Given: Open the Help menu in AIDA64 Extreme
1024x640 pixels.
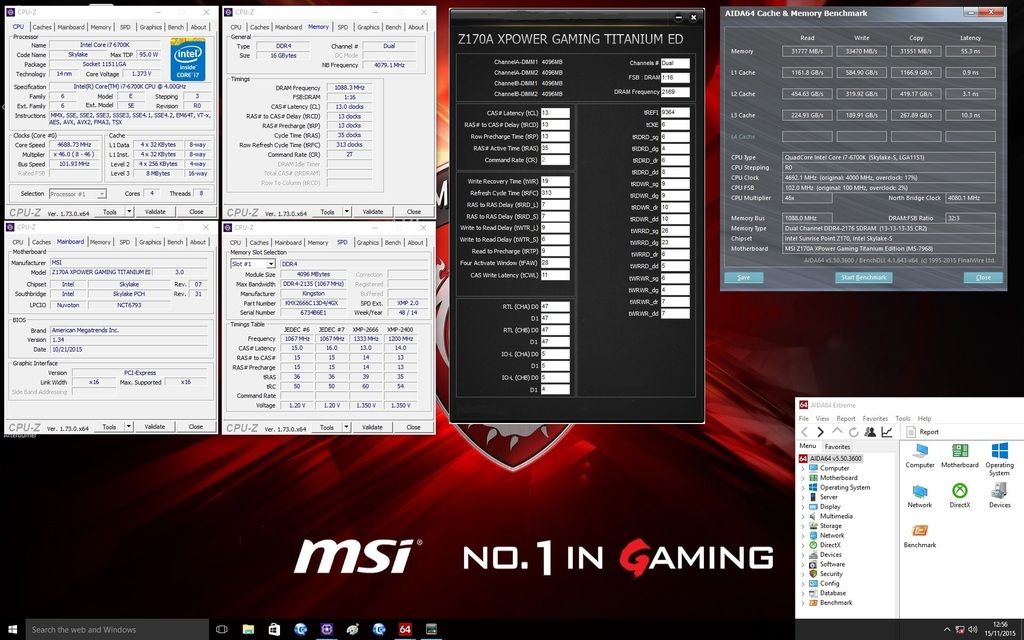Looking at the screenshot, I should pyautogui.click(x=924, y=419).
